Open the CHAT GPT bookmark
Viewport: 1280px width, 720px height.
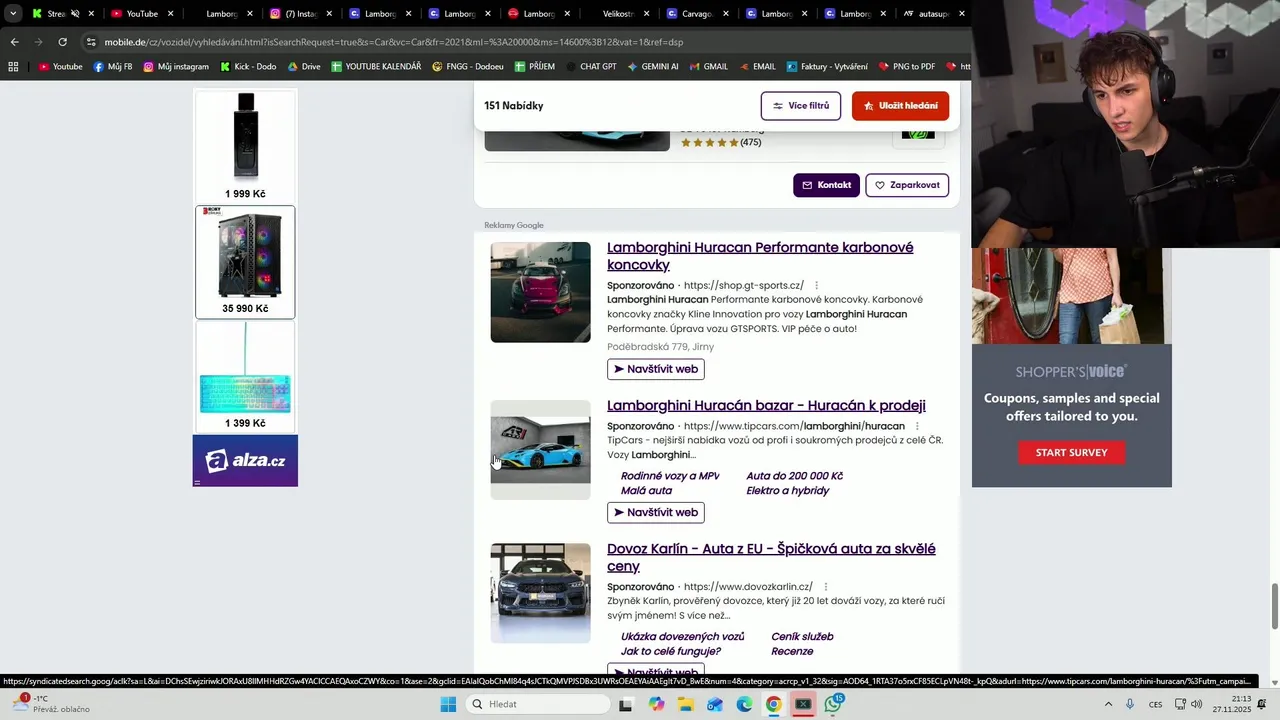pos(591,67)
